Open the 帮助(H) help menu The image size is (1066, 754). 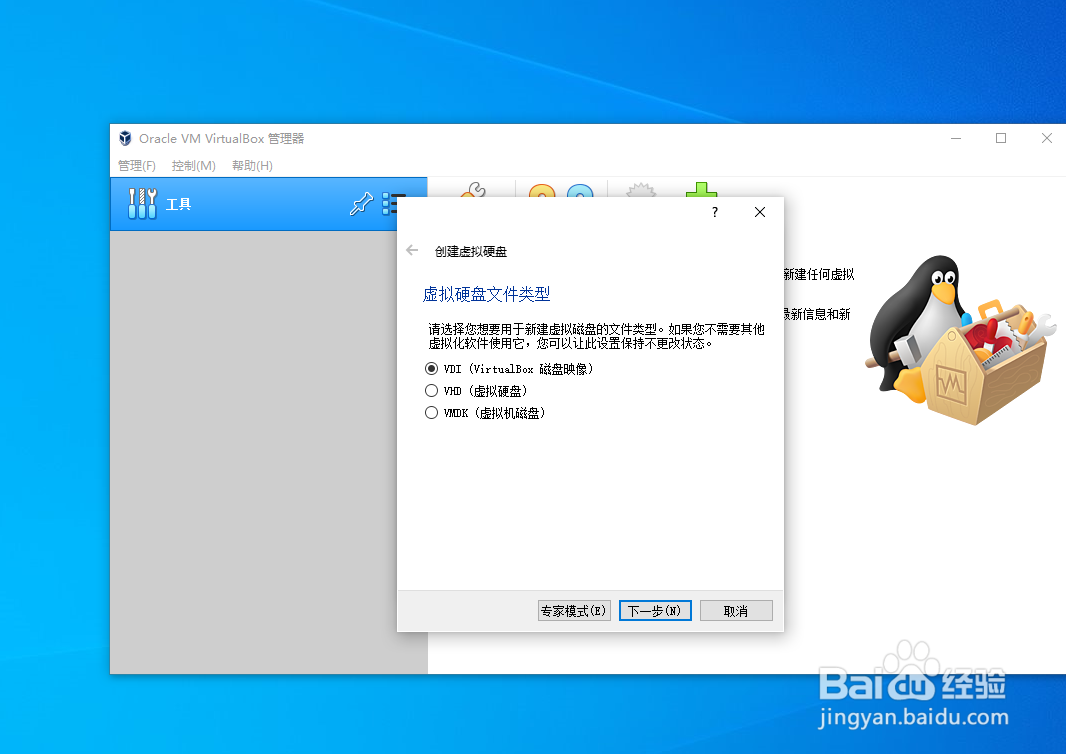[x=252, y=165]
